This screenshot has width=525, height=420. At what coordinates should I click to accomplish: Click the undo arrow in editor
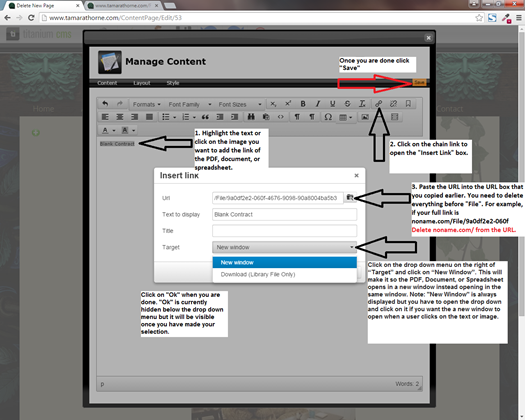[105, 104]
